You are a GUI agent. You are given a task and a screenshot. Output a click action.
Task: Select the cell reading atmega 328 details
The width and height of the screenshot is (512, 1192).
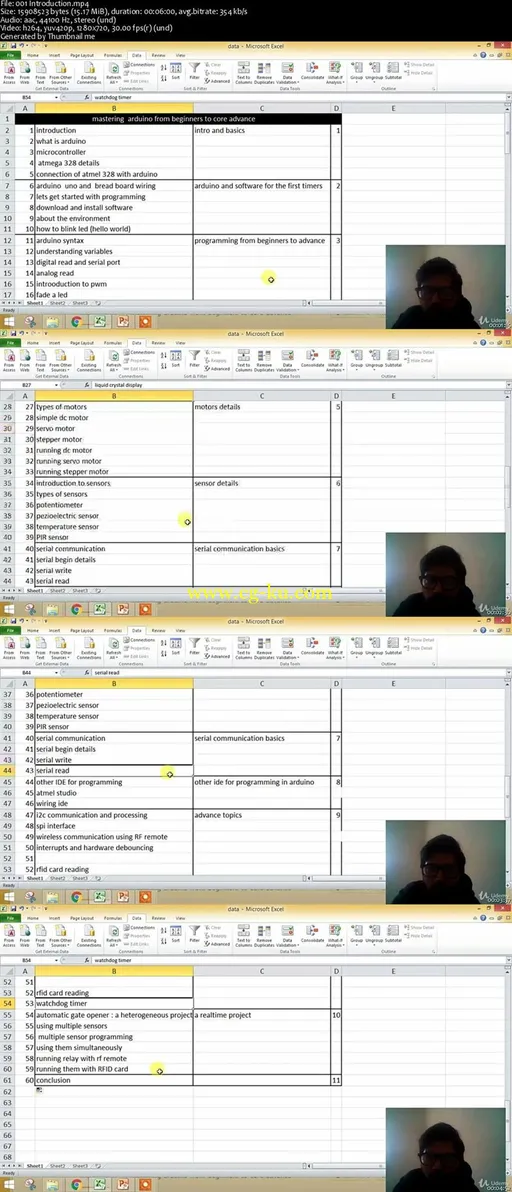click(x=114, y=163)
